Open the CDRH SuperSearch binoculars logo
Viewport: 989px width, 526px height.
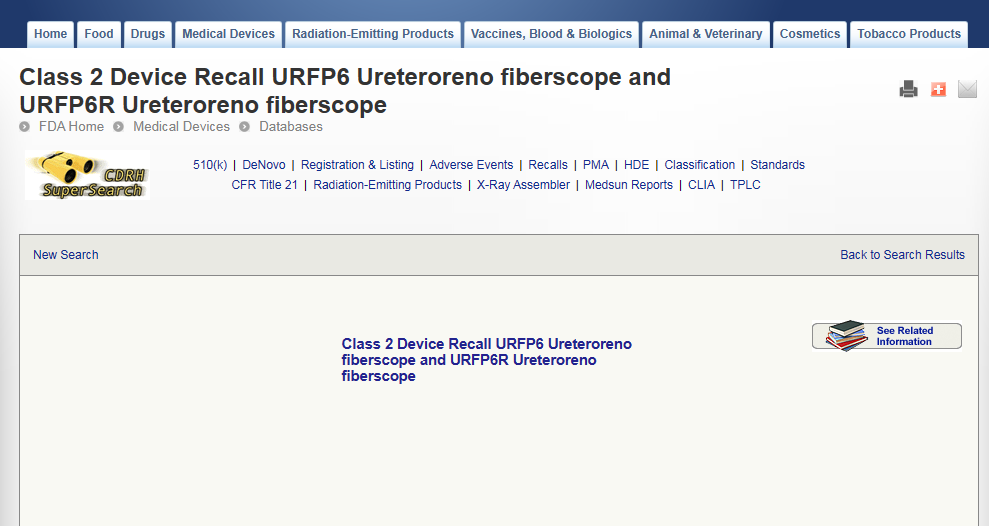tap(88, 175)
